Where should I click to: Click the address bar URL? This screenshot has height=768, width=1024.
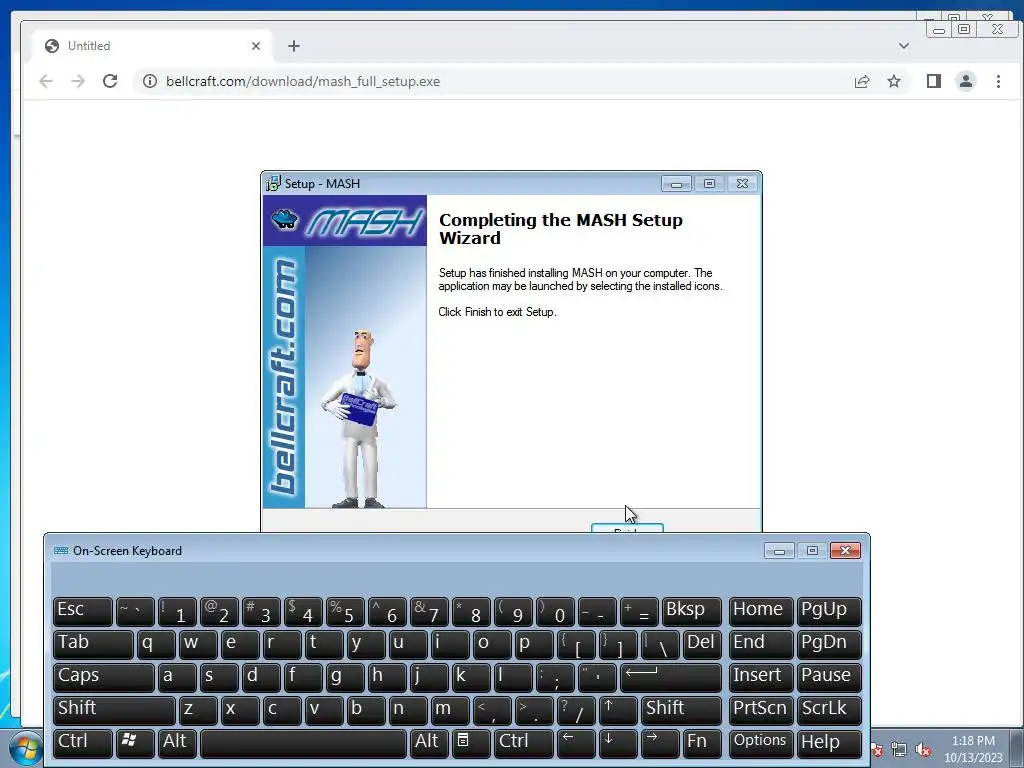point(303,82)
